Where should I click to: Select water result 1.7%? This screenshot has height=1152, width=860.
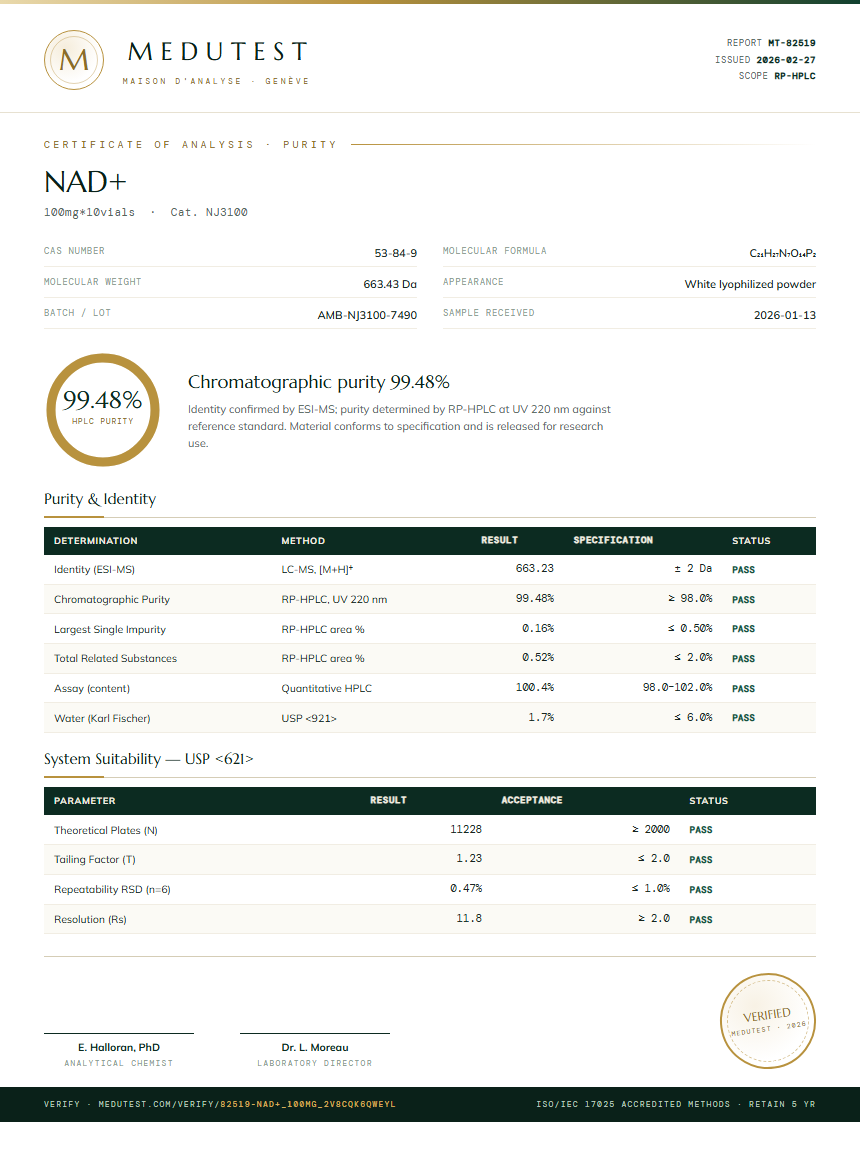click(x=541, y=717)
